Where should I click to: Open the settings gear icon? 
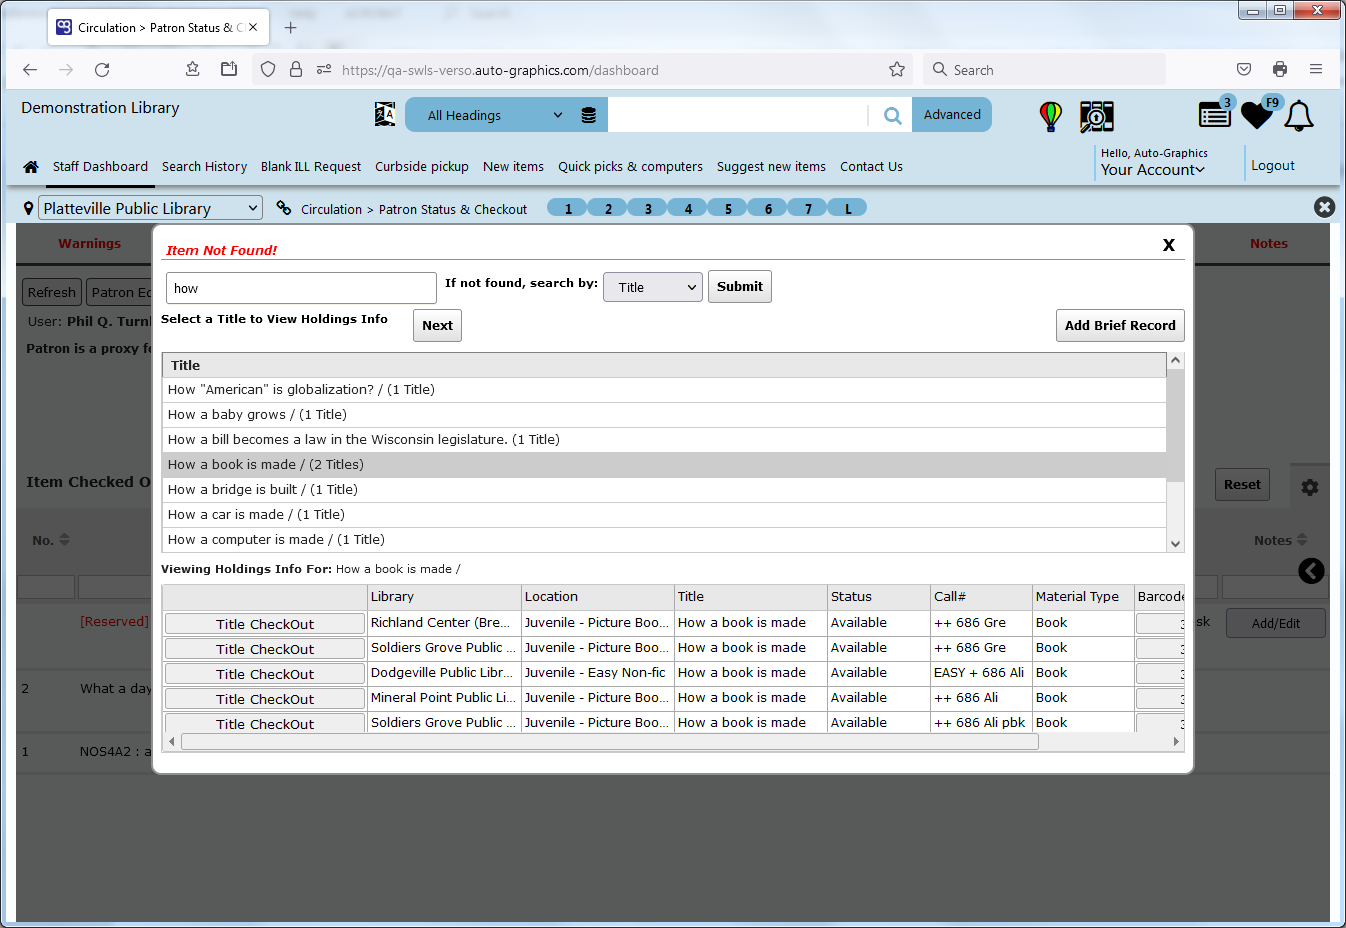(x=1310, y=487)
